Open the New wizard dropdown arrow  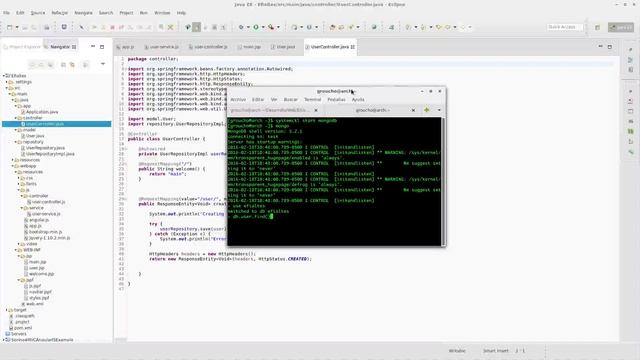[x=17, y=27]
